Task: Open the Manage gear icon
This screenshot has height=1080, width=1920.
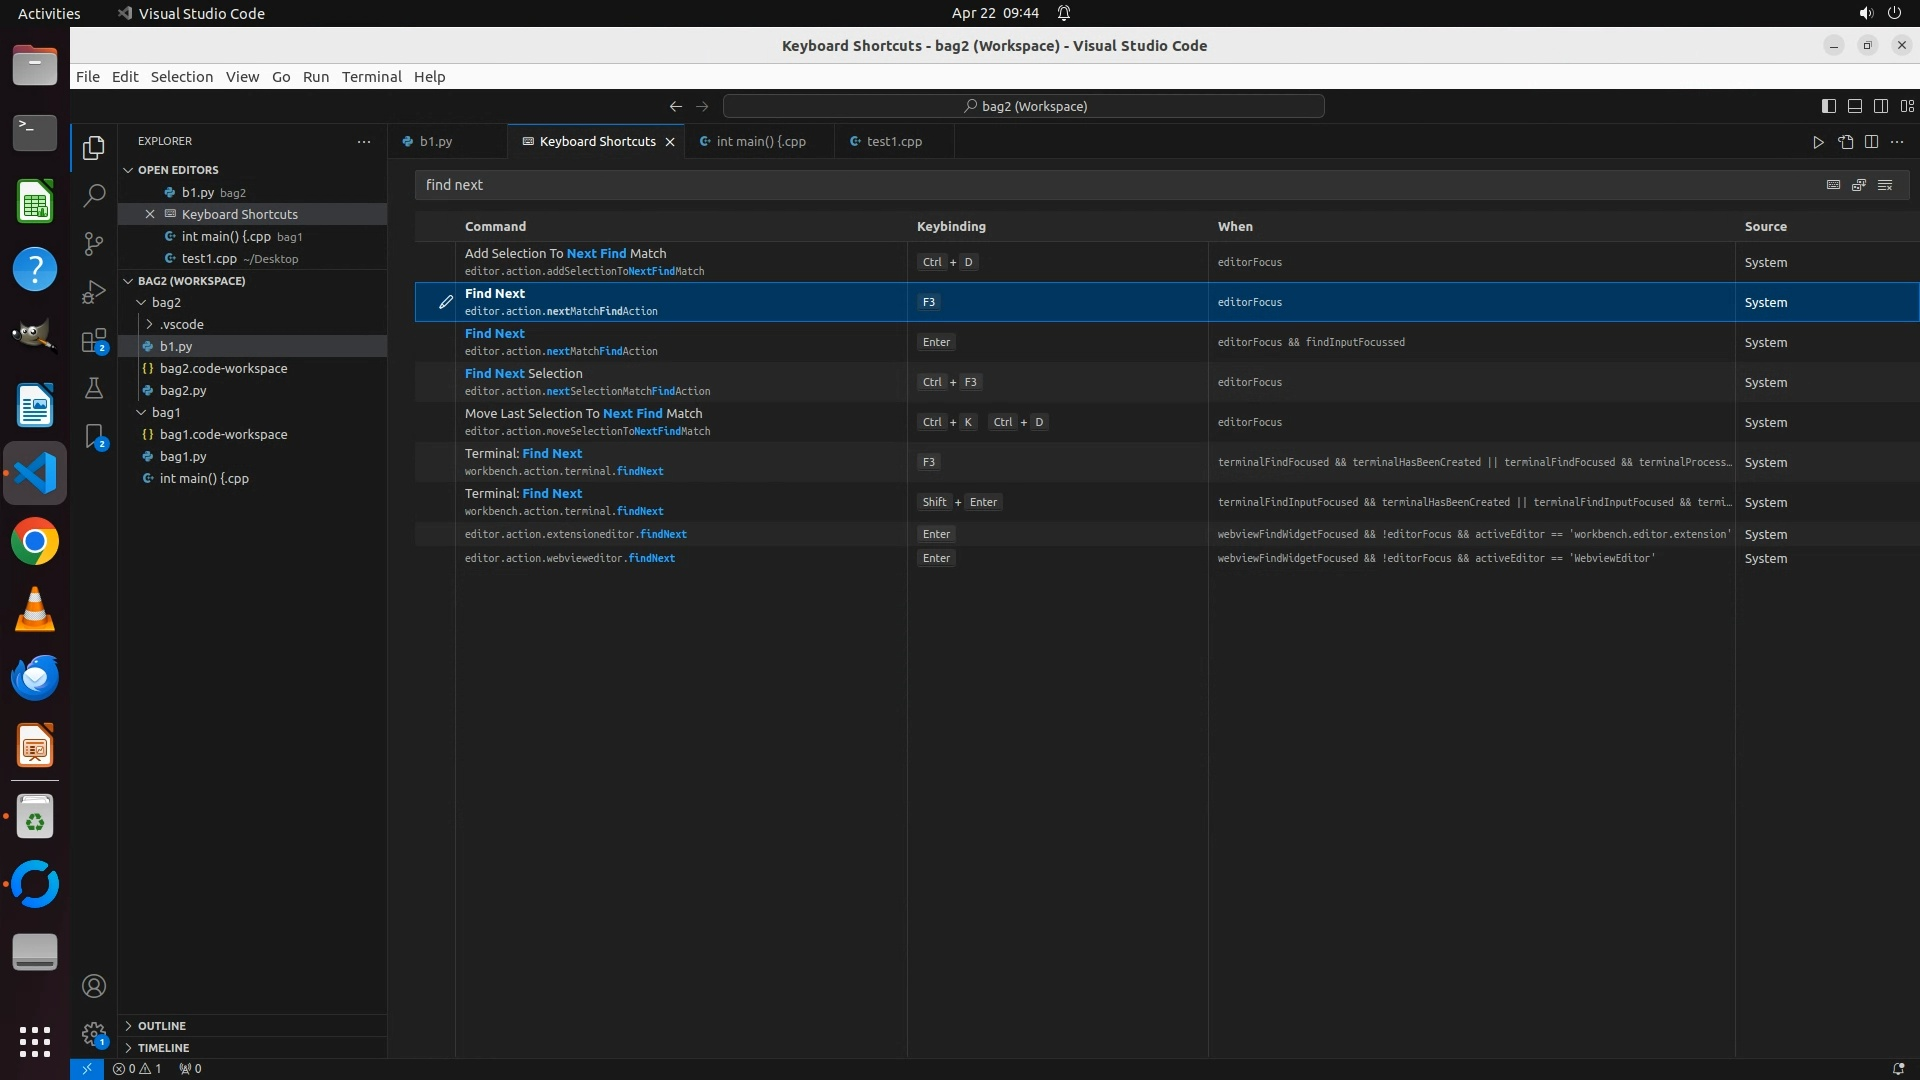Action: tap(94, 1034)
